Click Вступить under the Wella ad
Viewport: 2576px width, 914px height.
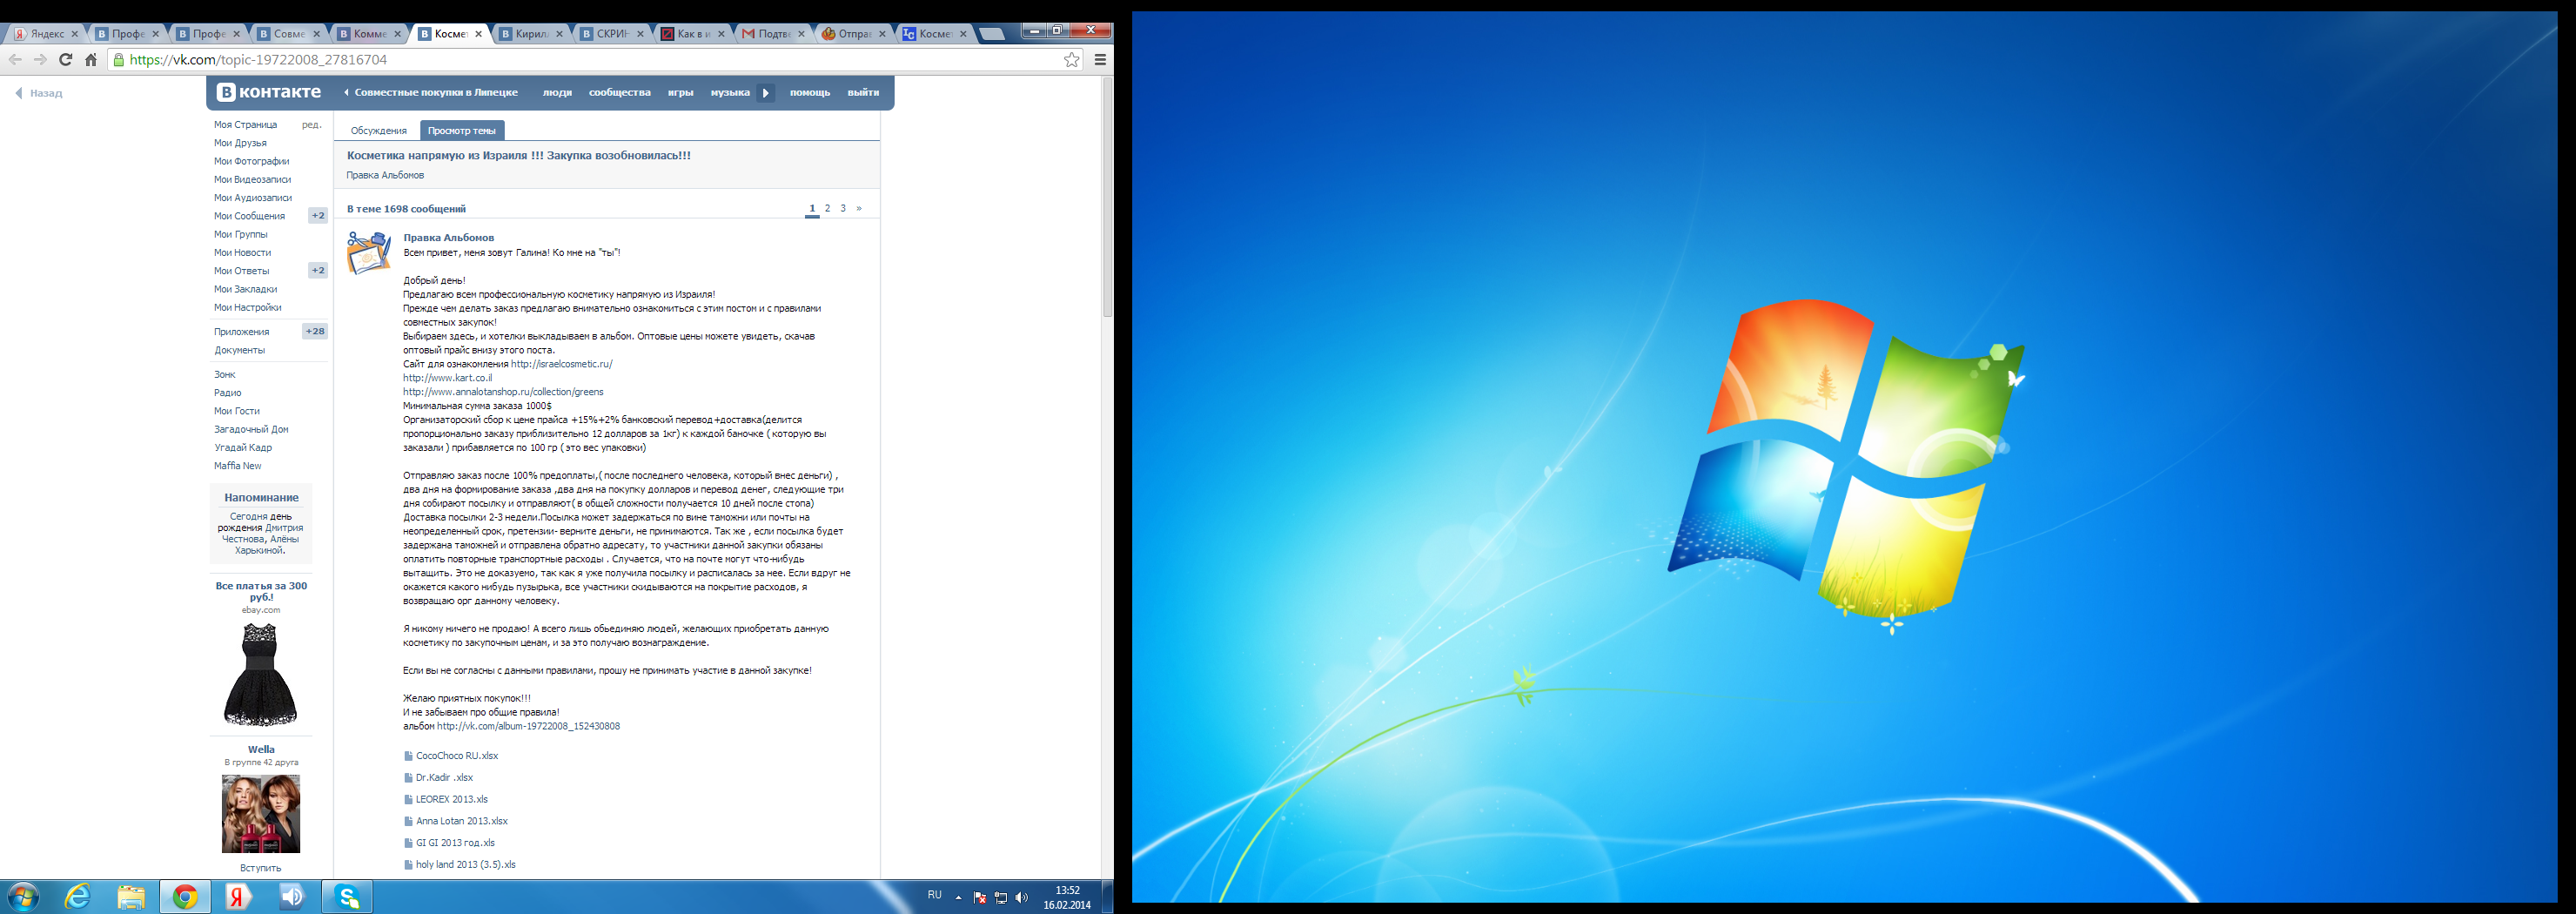coord(260,868)
